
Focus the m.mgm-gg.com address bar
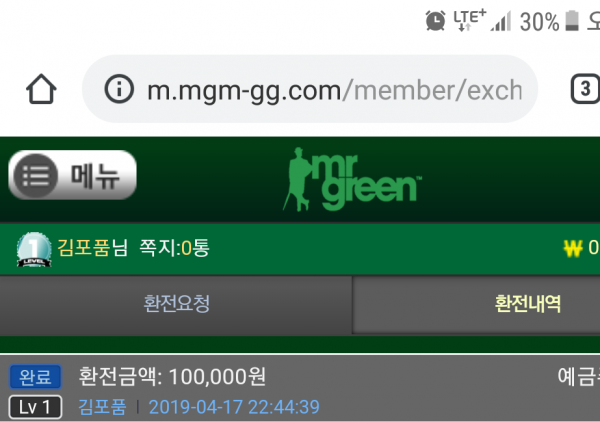pos(310,89)
